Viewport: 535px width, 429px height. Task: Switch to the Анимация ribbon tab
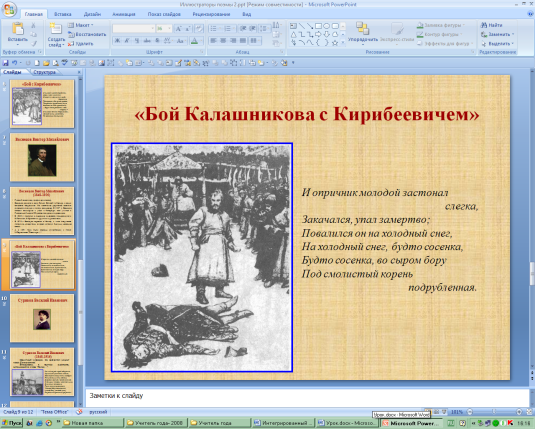[124, 14]
